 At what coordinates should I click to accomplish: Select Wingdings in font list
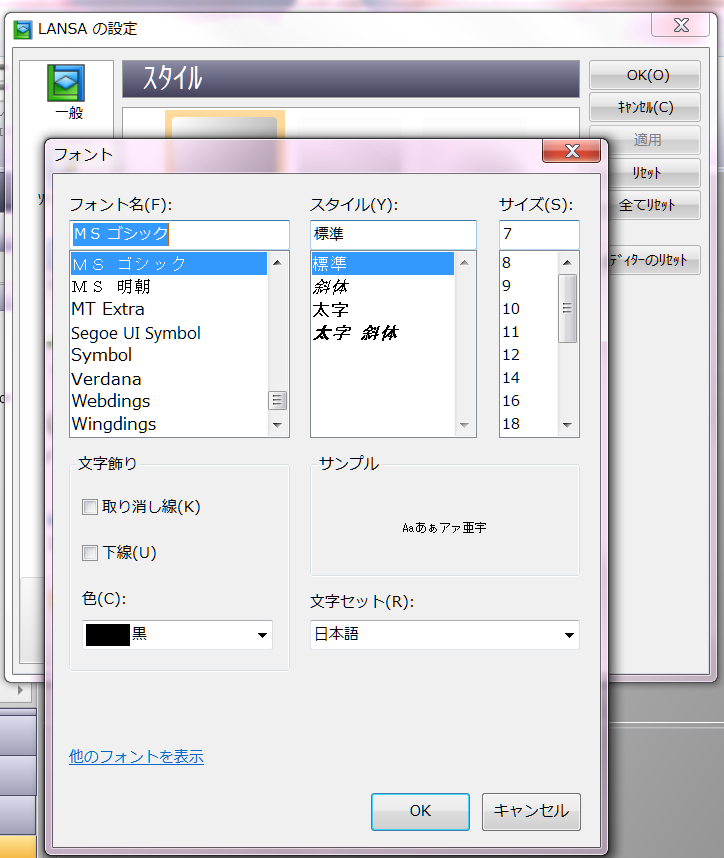[x=169, y=424]
